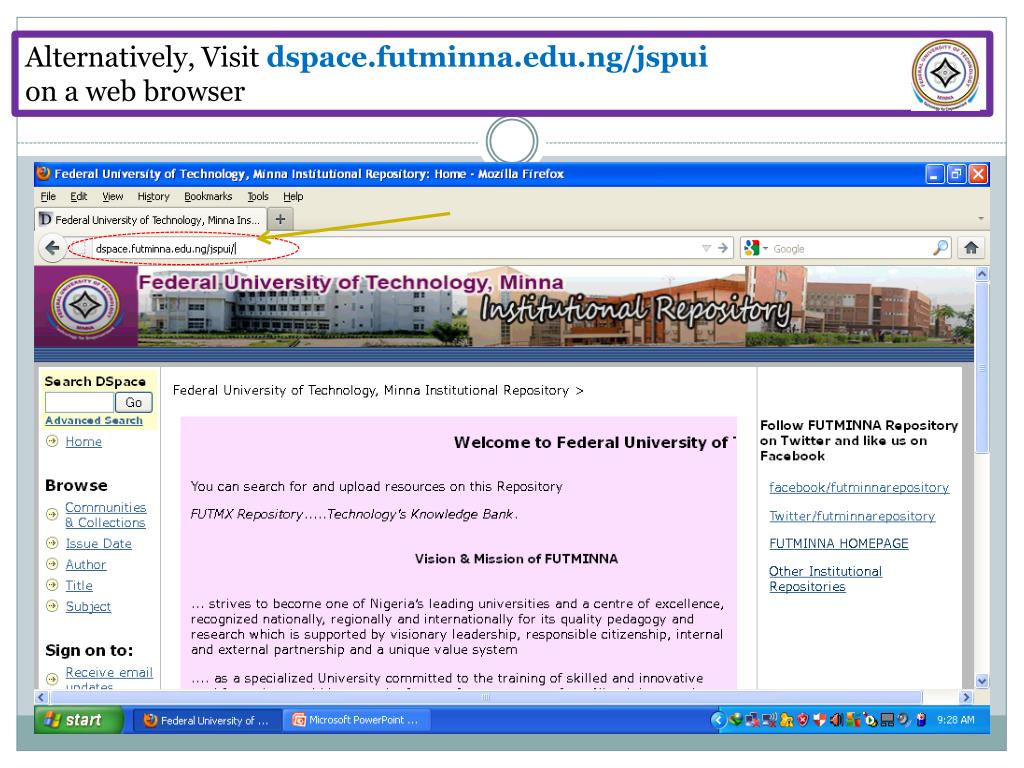Open facebook/futminnarepository link
Image resolution: width=1024 pixels, height=768 pixels.
[x=859, y=488]
